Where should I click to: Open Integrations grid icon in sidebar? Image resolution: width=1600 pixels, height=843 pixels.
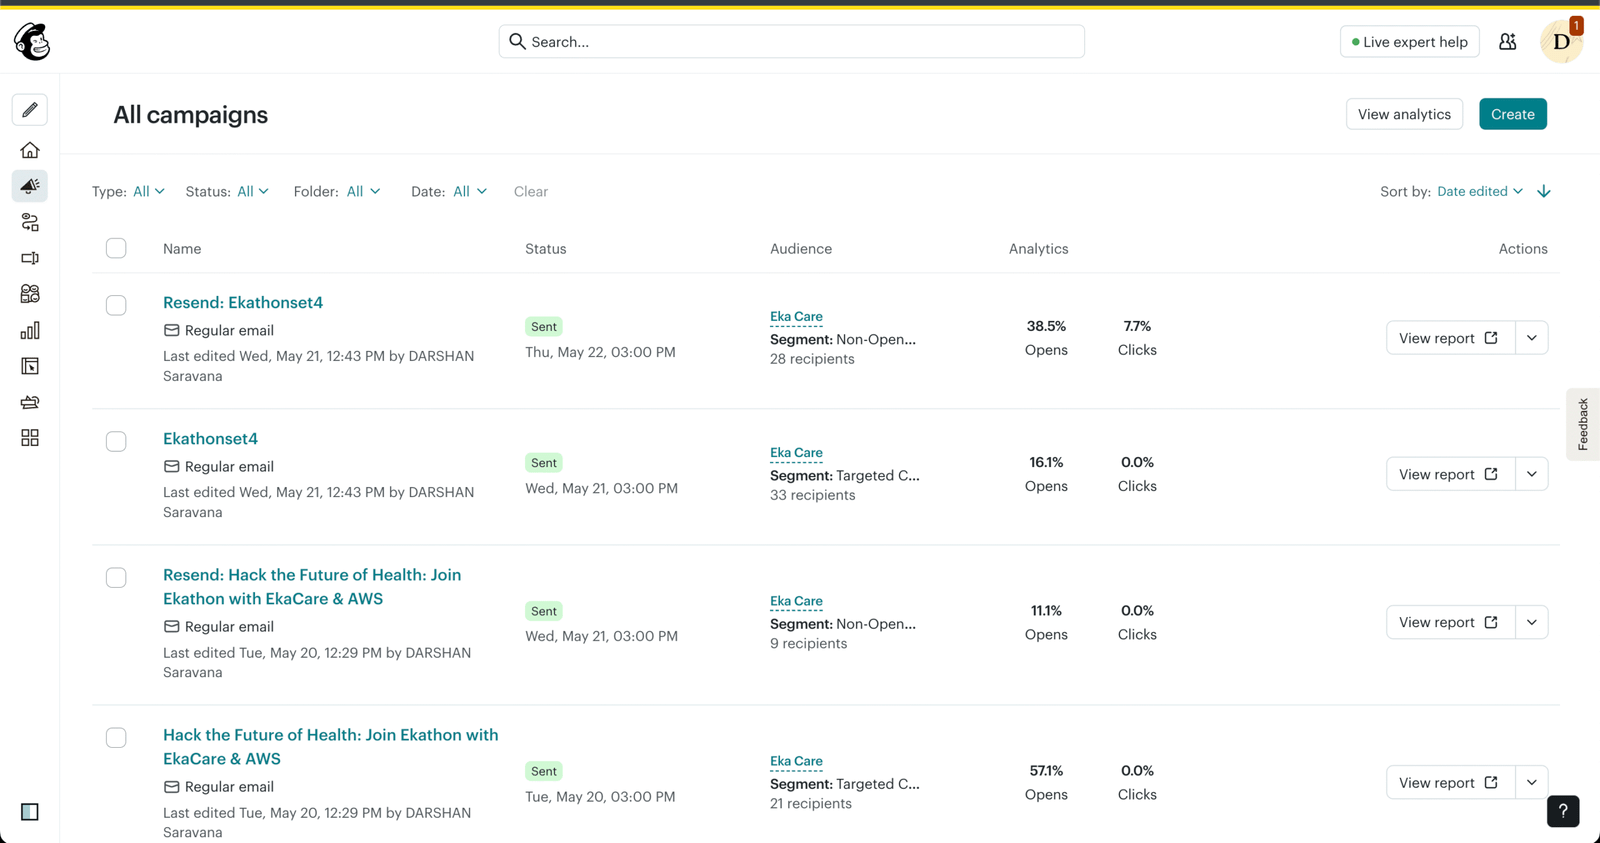point(30,438)
